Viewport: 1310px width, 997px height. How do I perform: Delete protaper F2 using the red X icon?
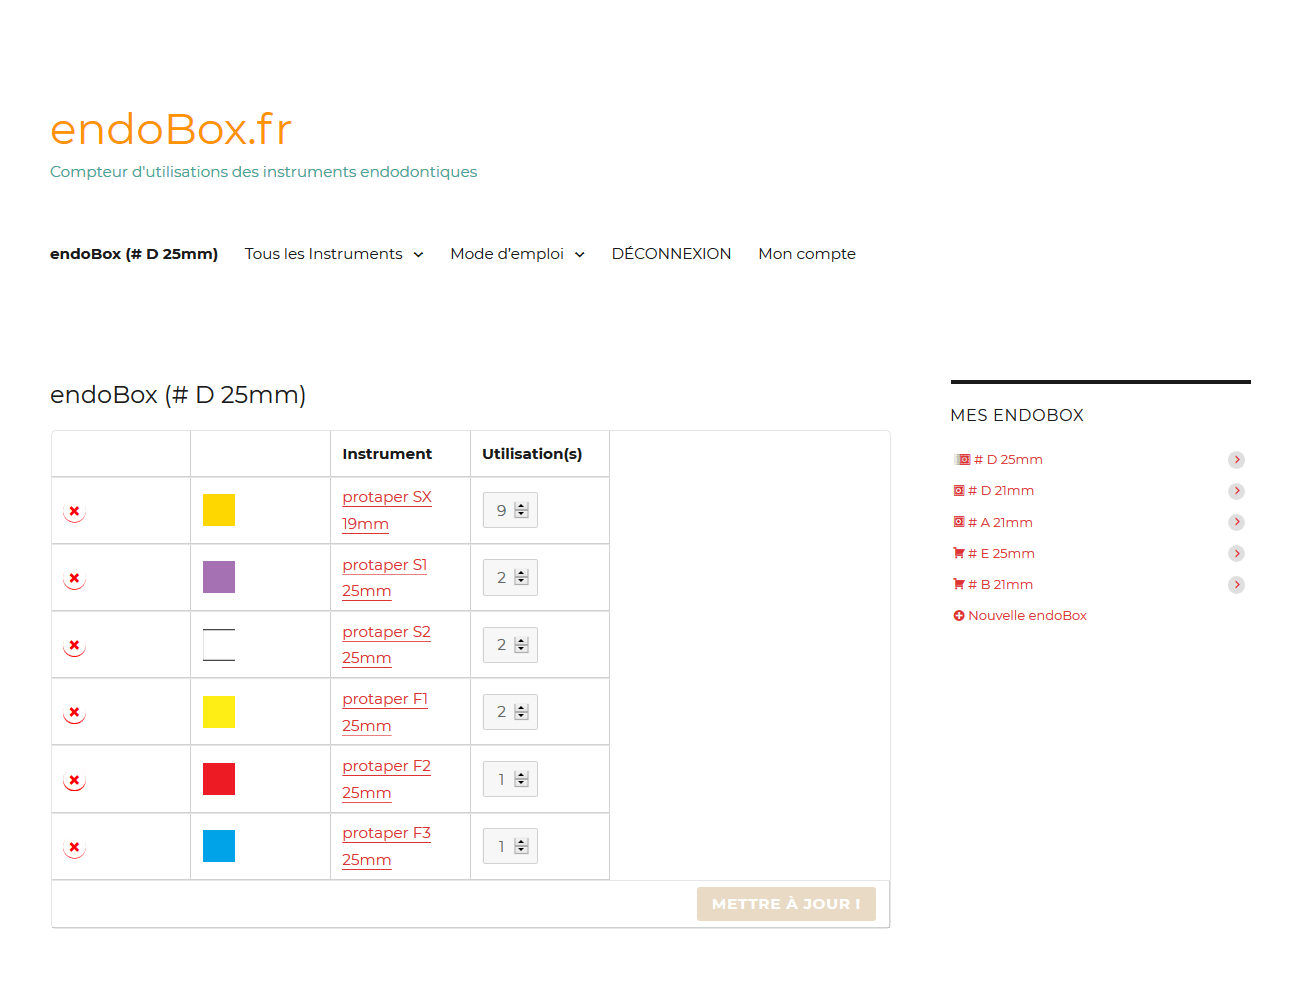[x=74, y=780]
